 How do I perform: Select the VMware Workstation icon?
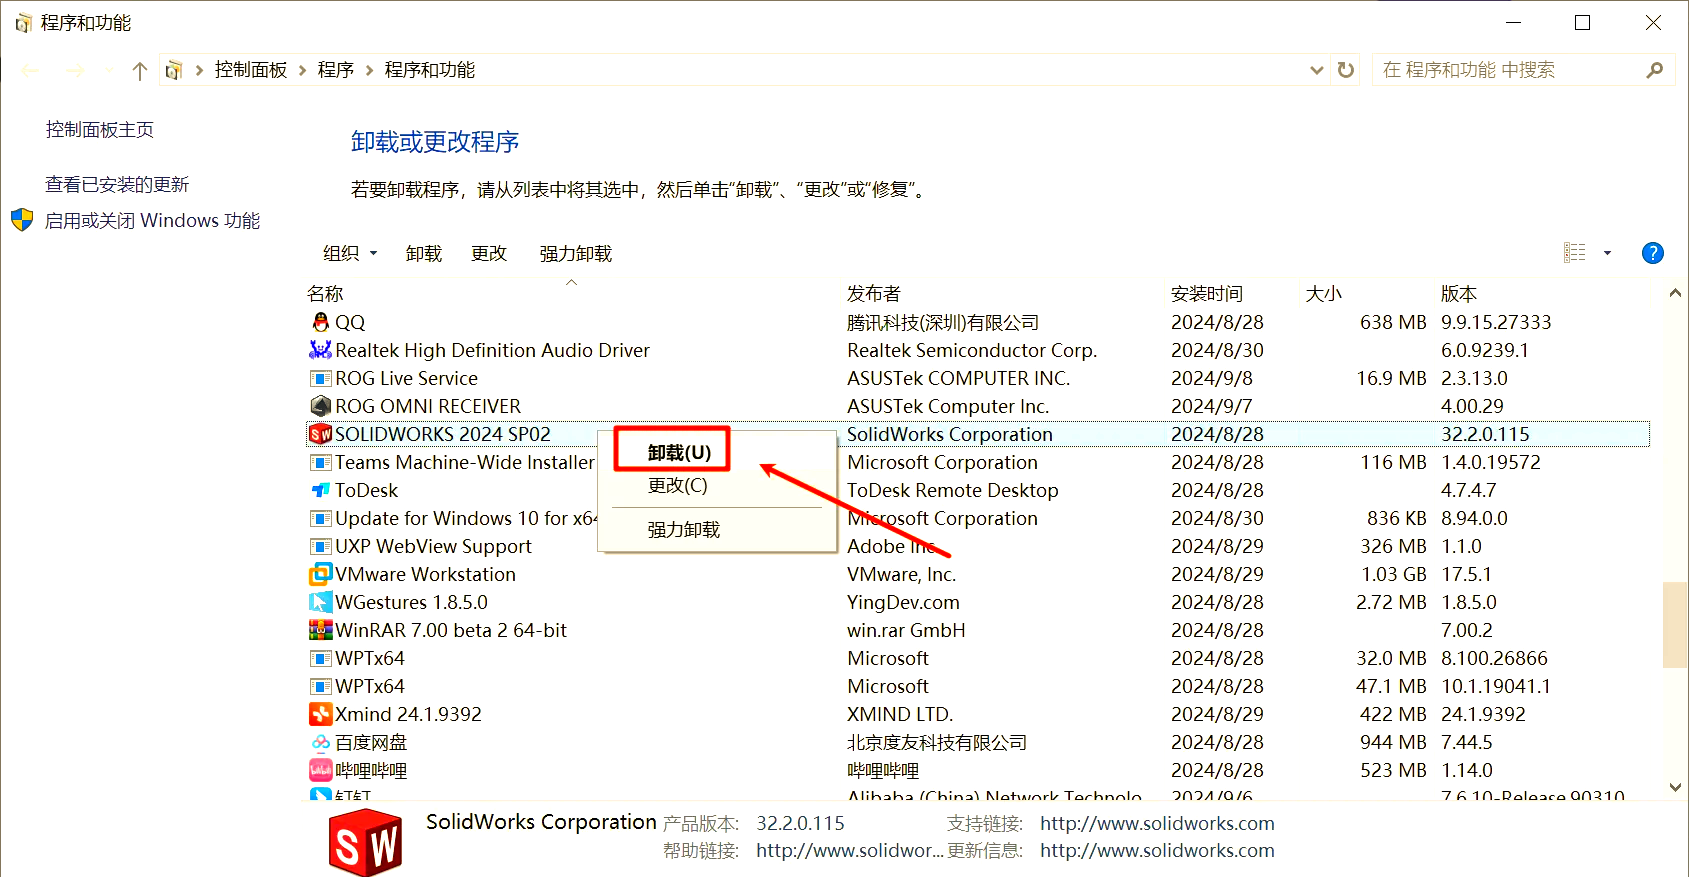(x=320, y=574)
